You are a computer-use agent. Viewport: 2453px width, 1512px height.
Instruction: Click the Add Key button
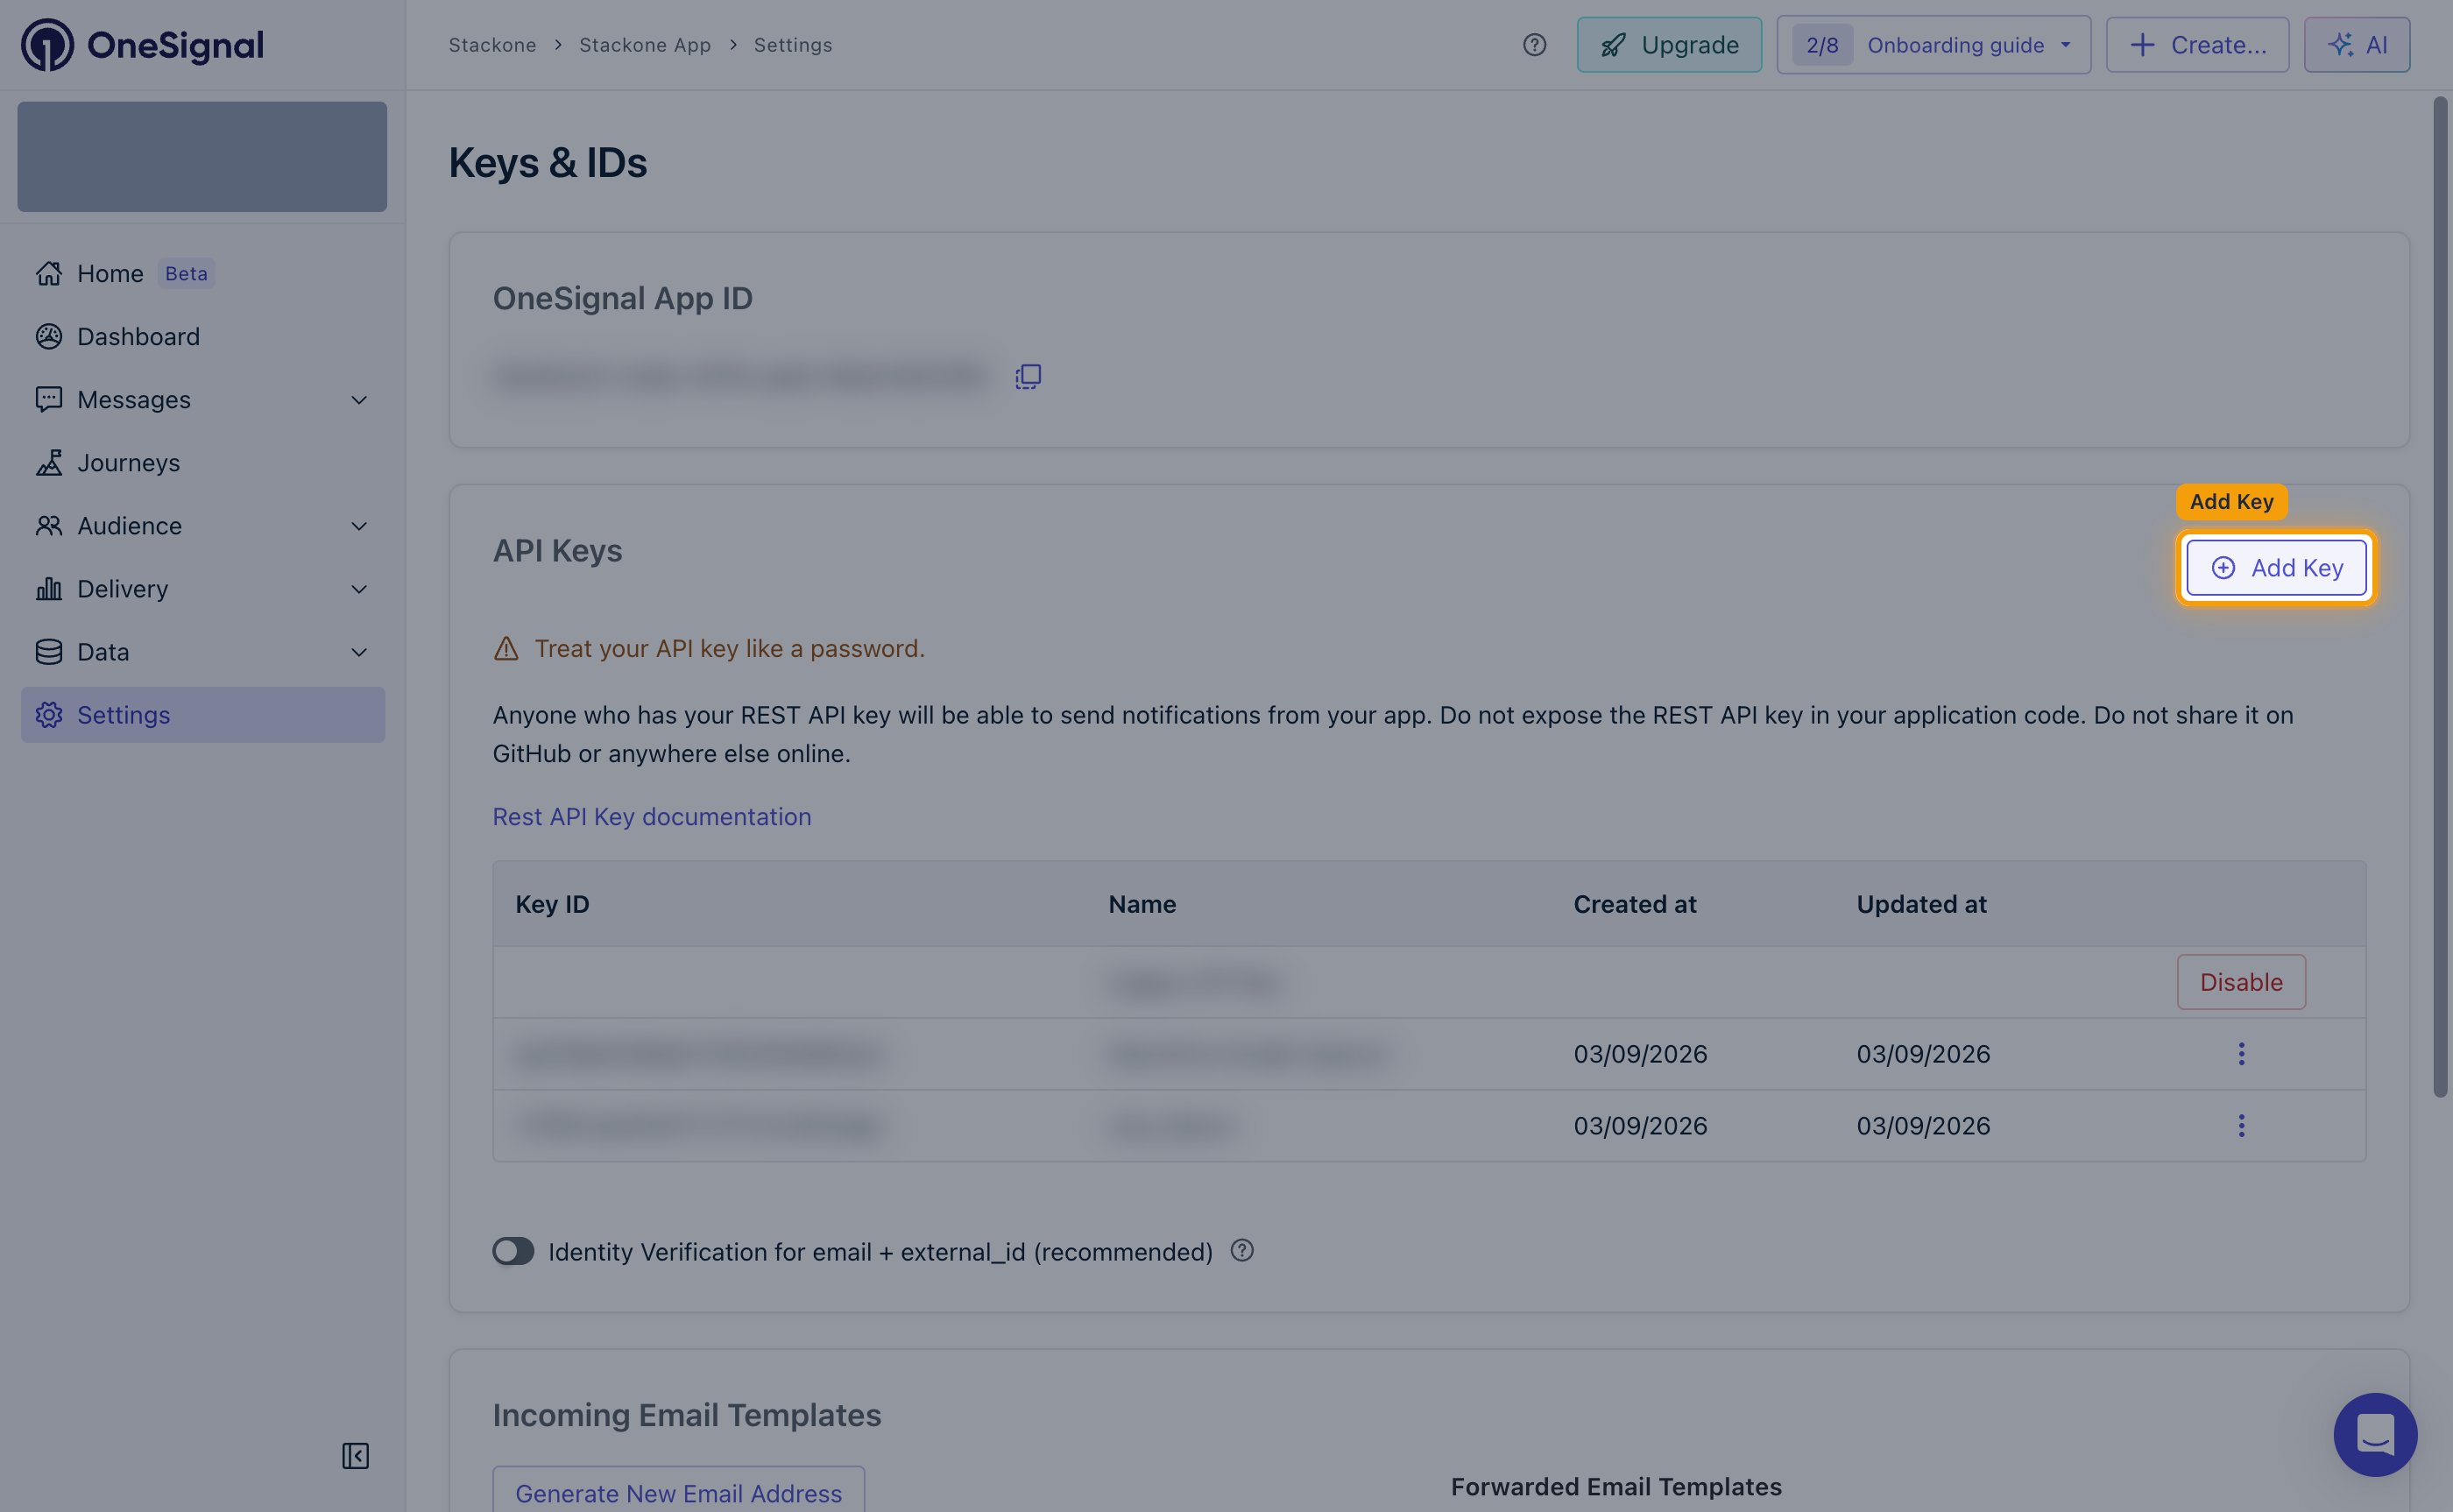coord(2276,568)
